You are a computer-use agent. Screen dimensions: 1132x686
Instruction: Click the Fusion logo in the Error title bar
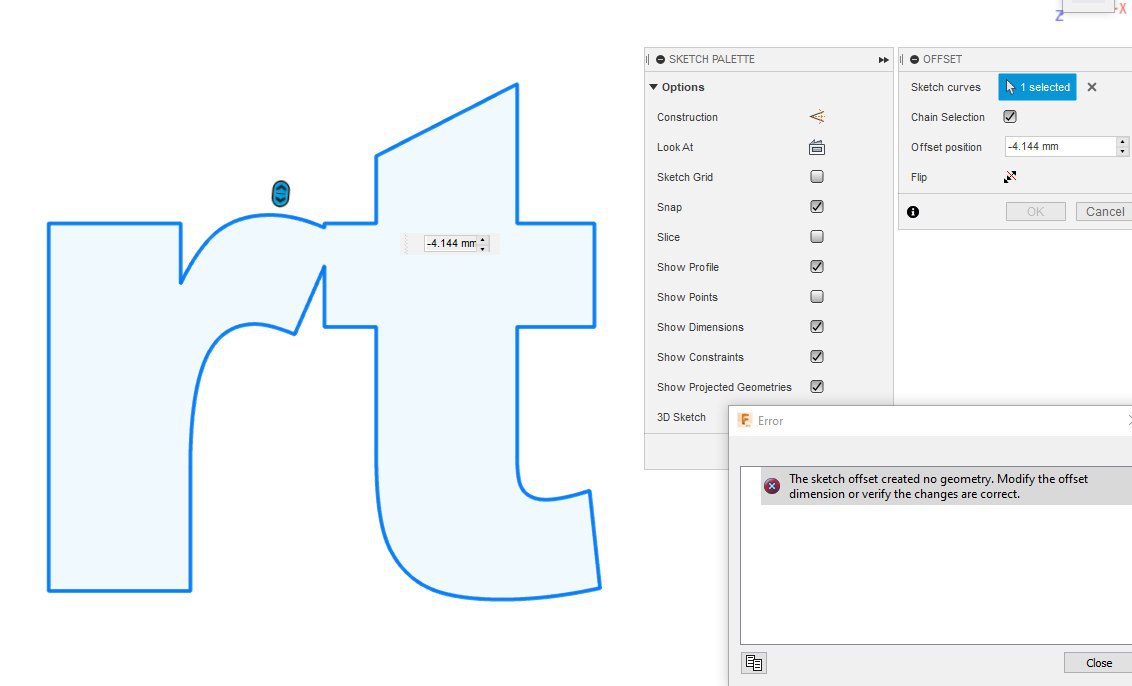[744, 420]
